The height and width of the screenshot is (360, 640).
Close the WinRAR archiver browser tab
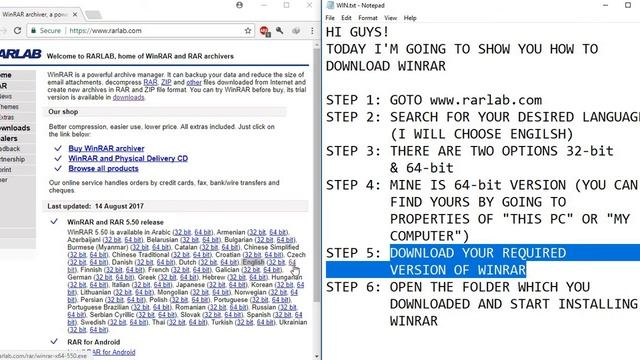[75, 14]
